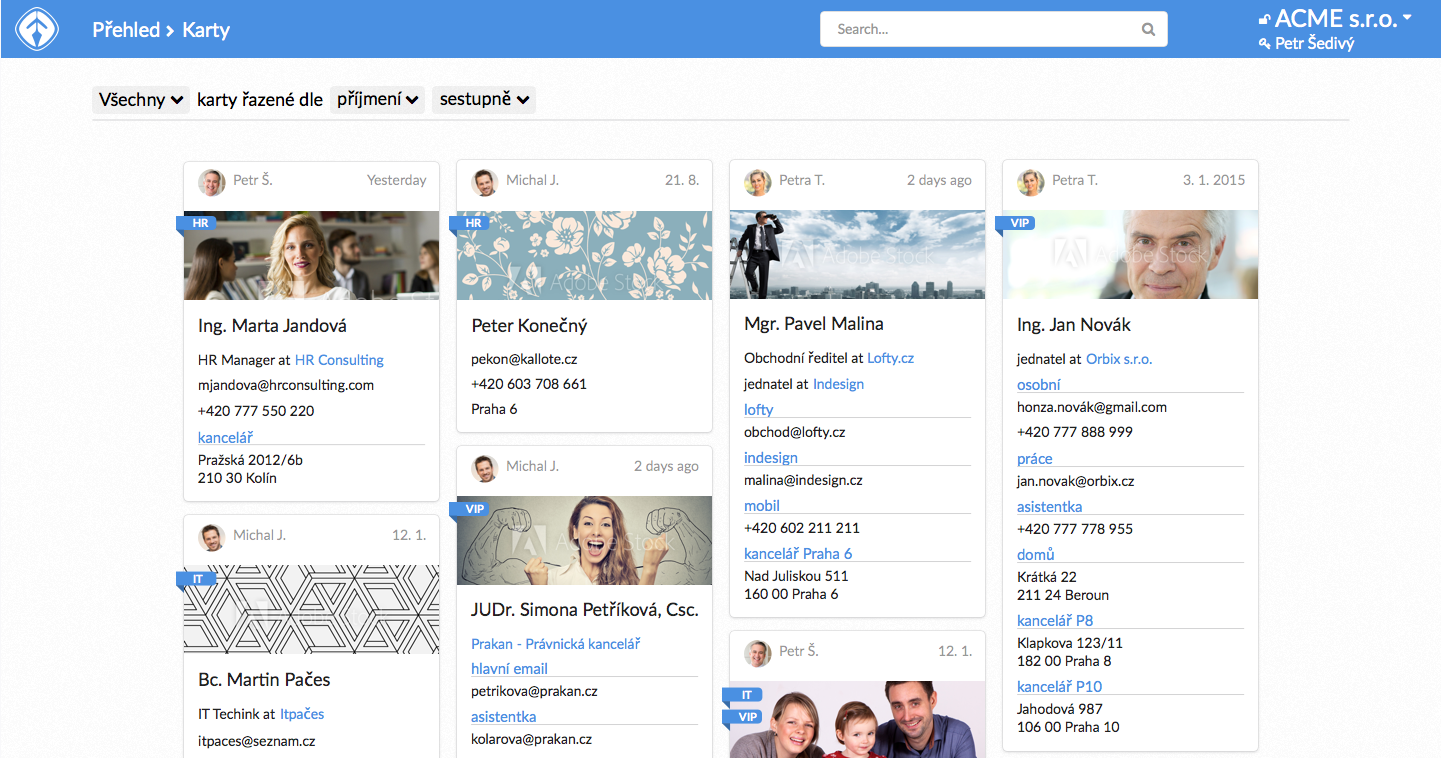Image resolution: width=1441 pixels, height=758 pixels.
Task: Open the sestupně sort order dropdown
Action: pos(483,100)
